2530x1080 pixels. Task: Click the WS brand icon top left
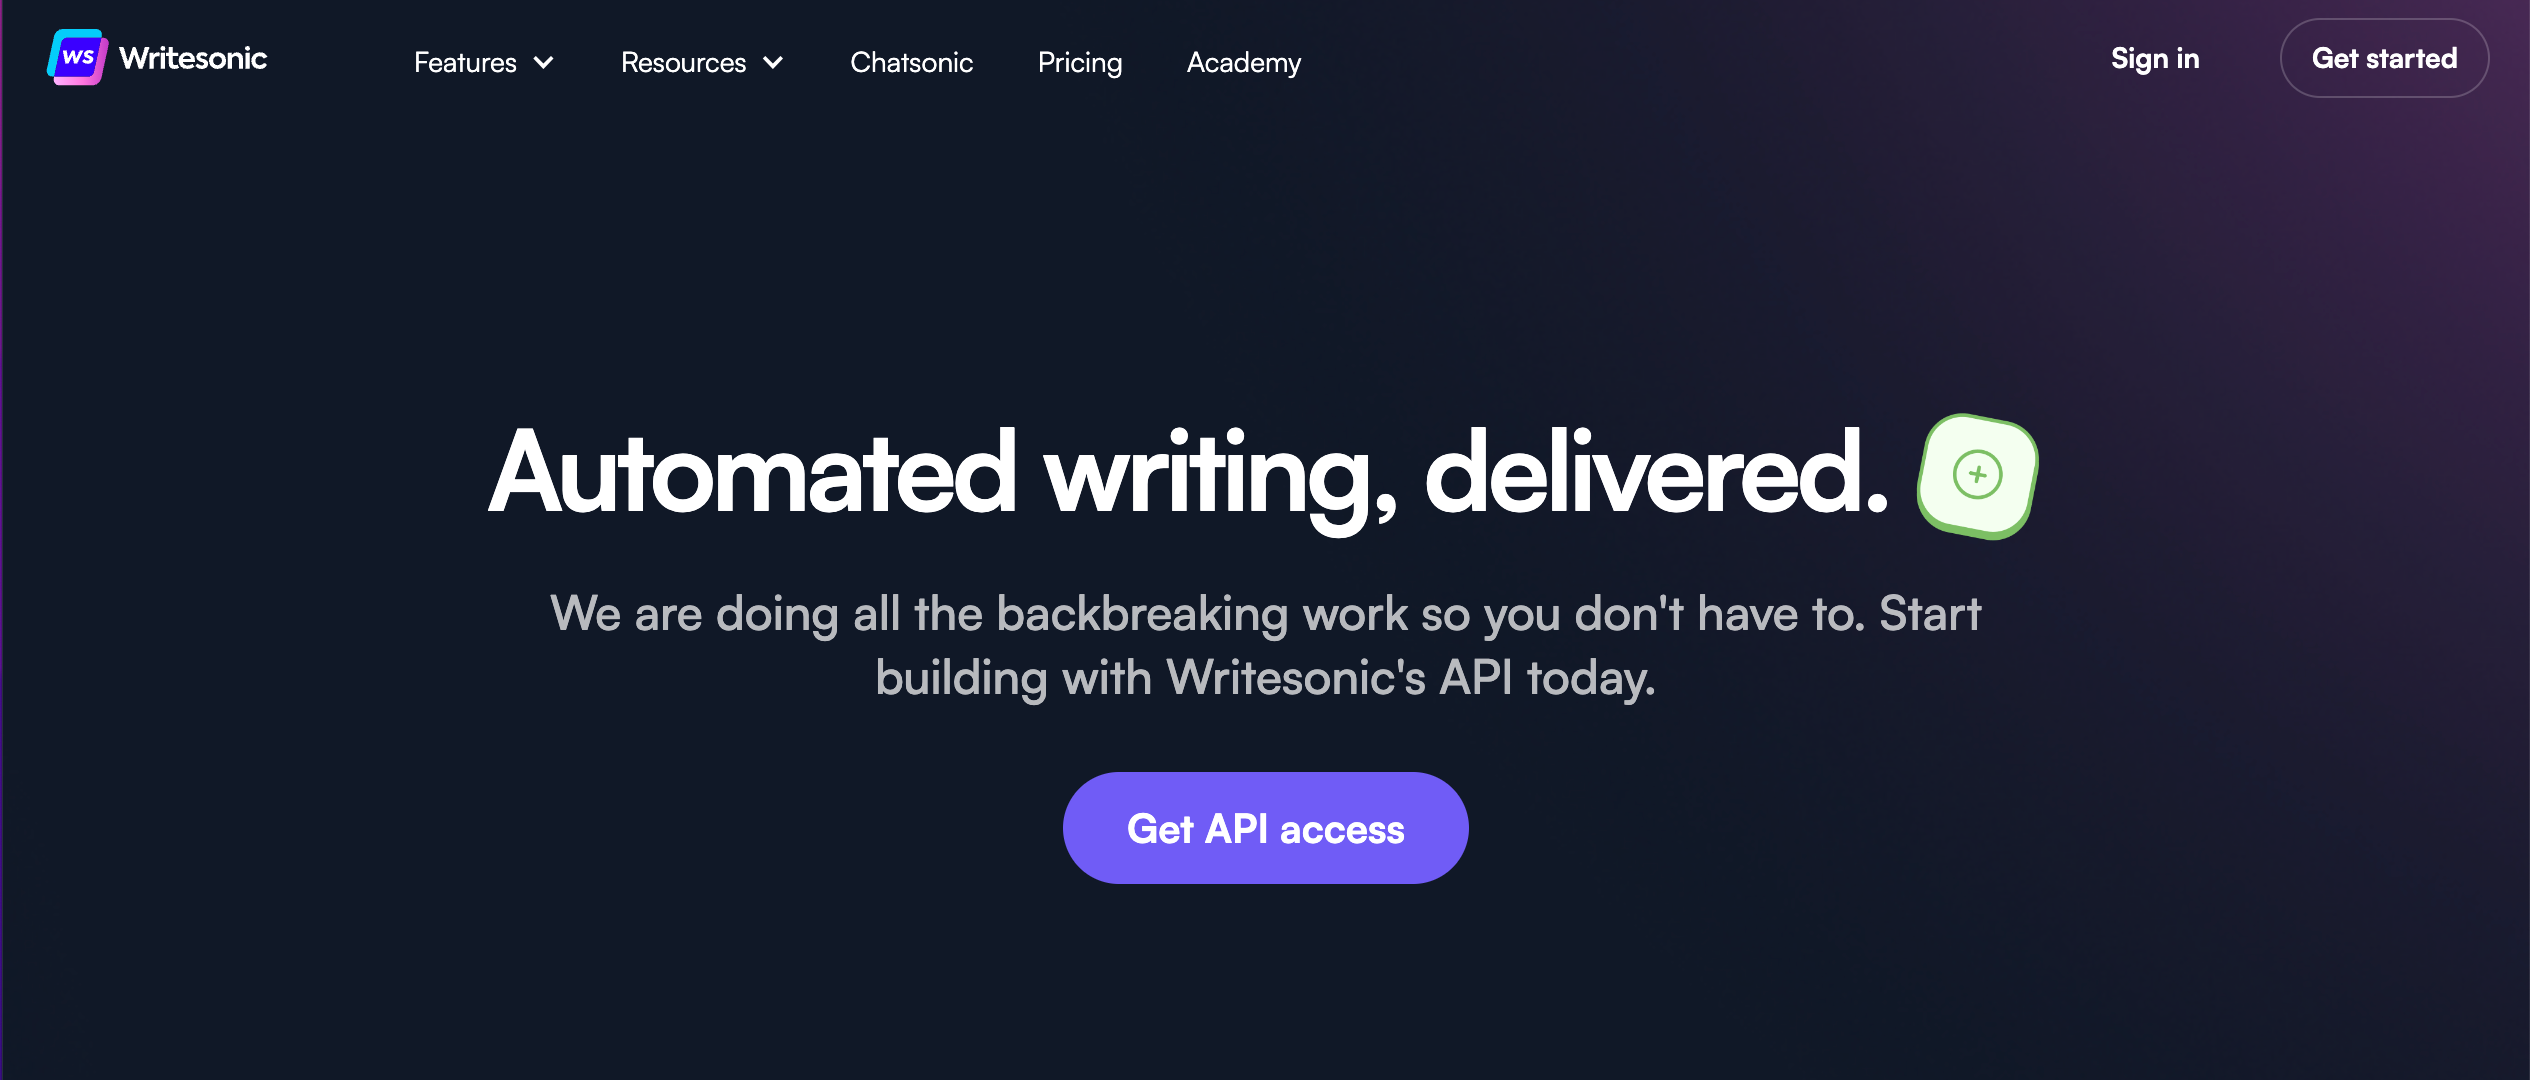[x=73, y=60]
